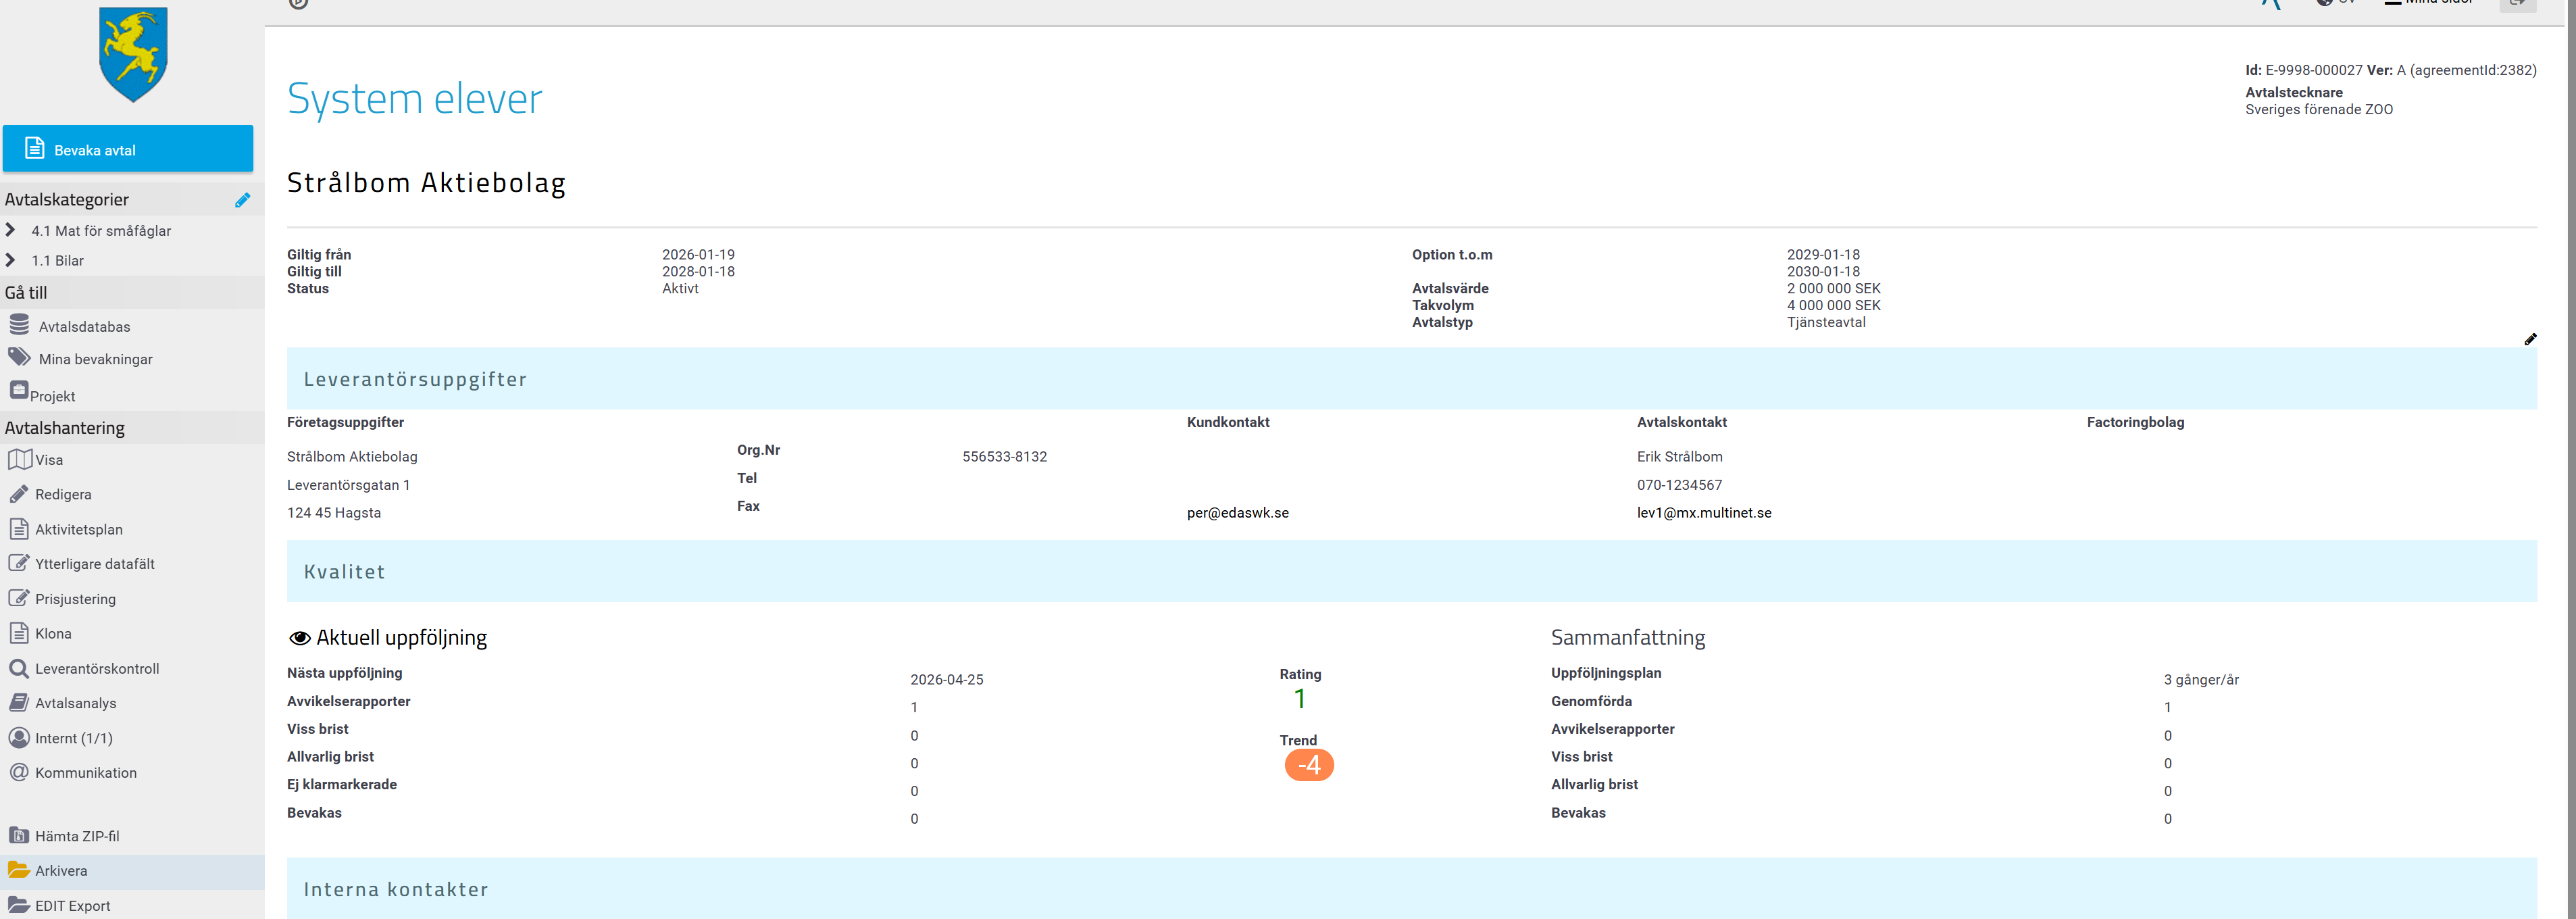Click the pencil icon beside Avtalskategorier
The width and height of the screenshot is (2576, 919).
(242, 200)
